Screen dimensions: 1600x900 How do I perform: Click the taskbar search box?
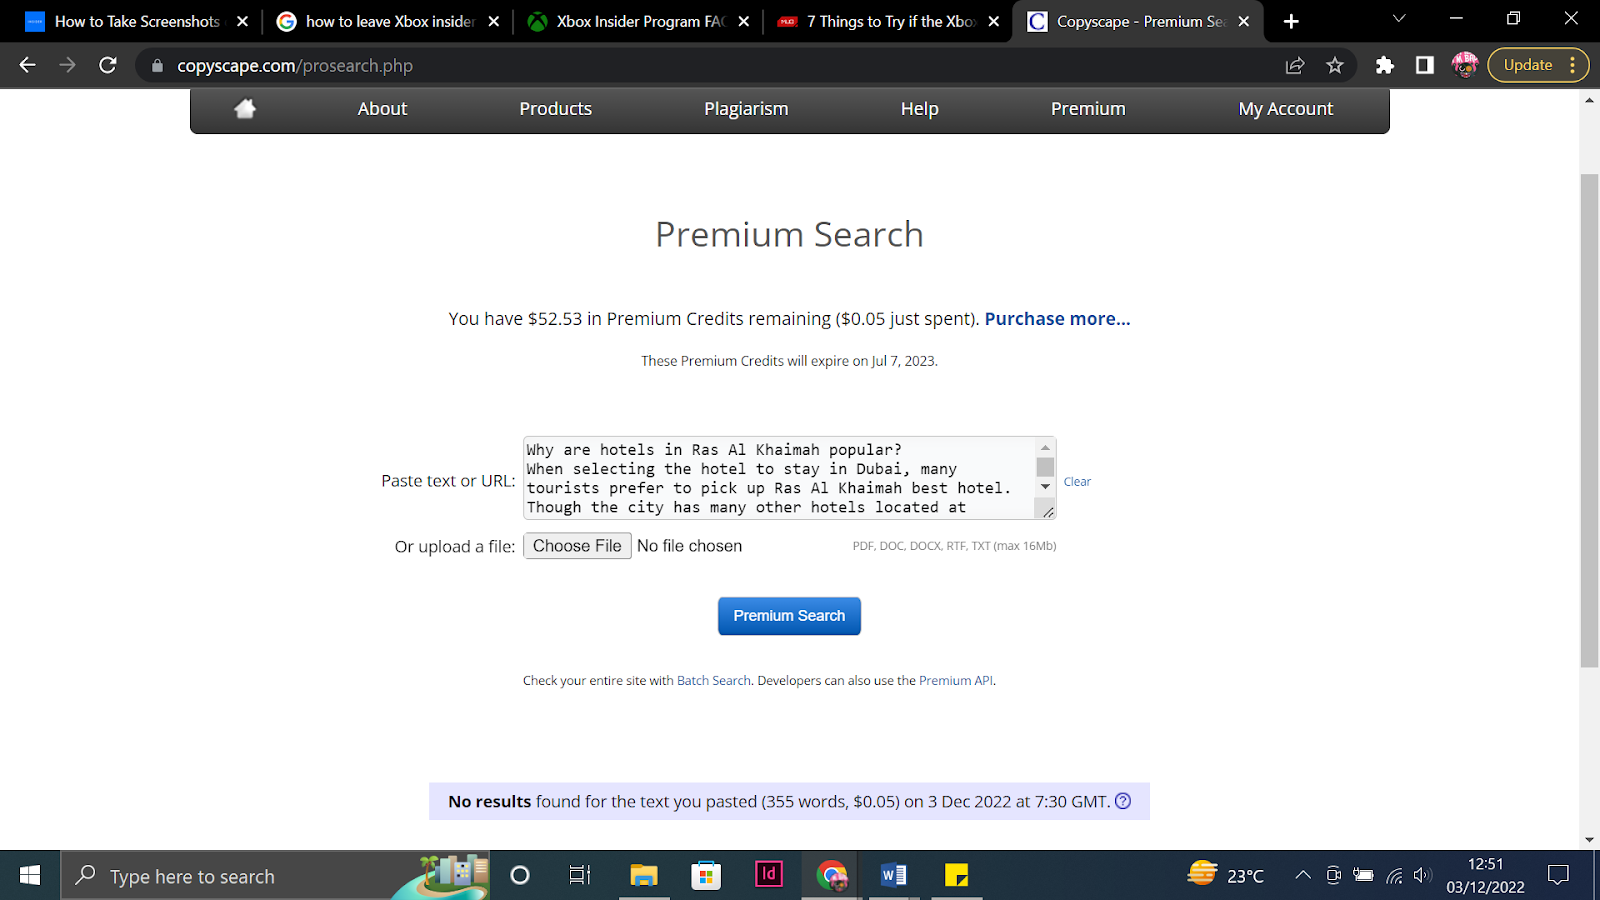pos(275,876)
